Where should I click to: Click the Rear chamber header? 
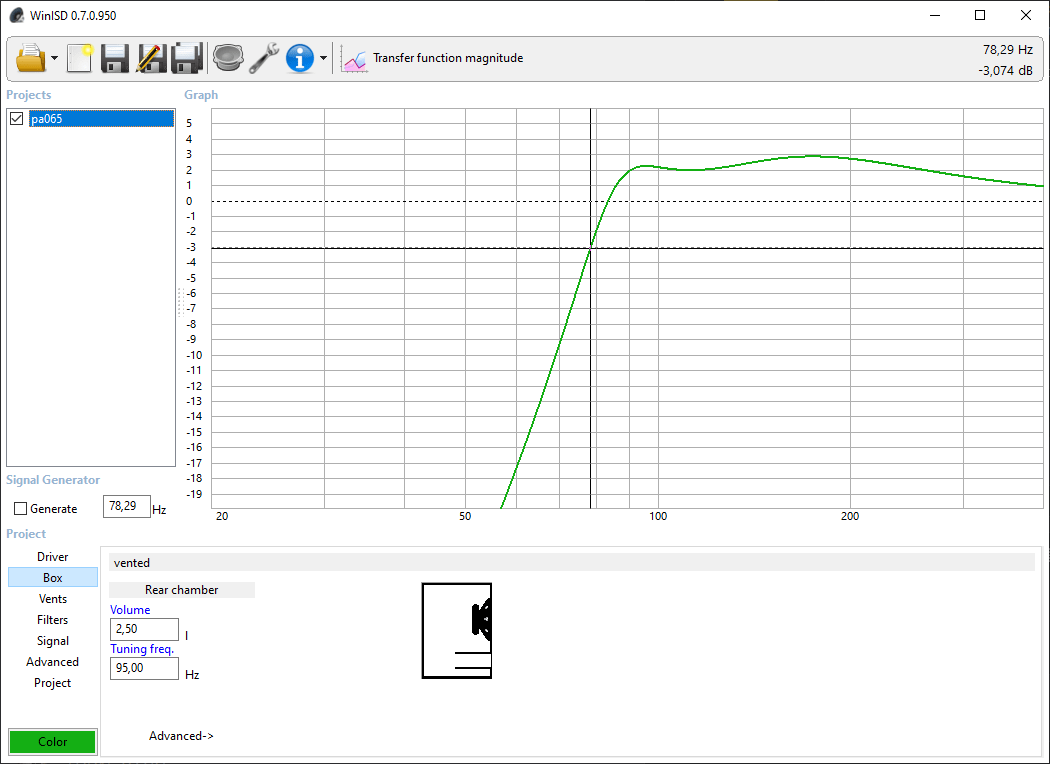[181, 590]
